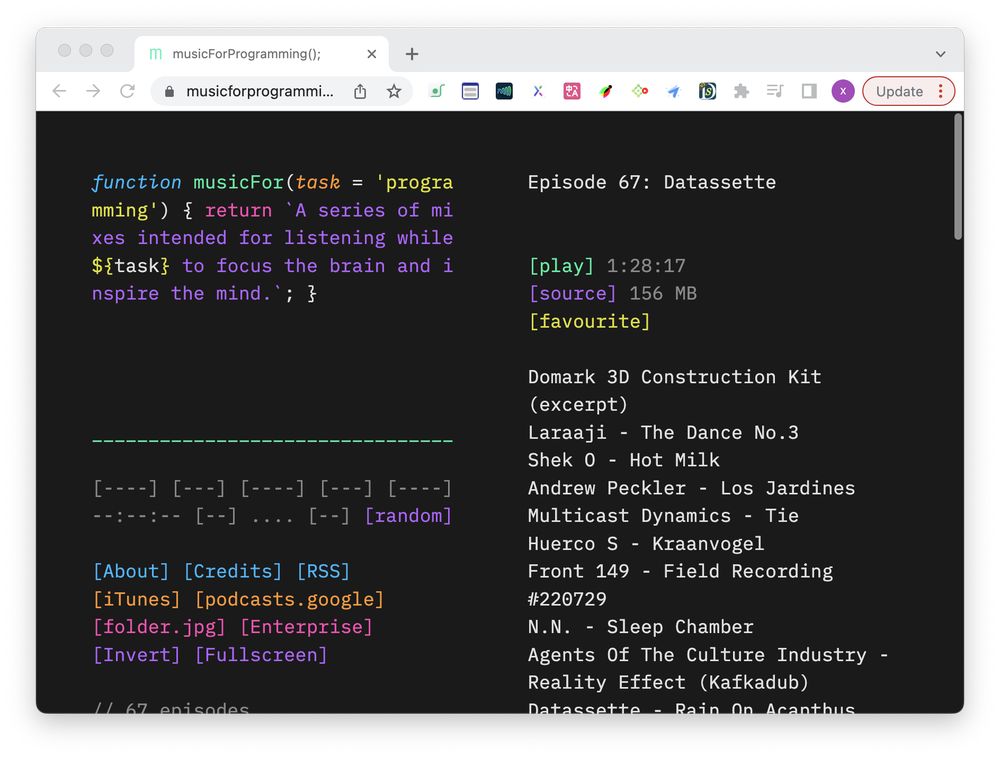Open the blue paper-plane extension
The width and height of the screenshot is (1000, 758).
click(x=673, y=91)
